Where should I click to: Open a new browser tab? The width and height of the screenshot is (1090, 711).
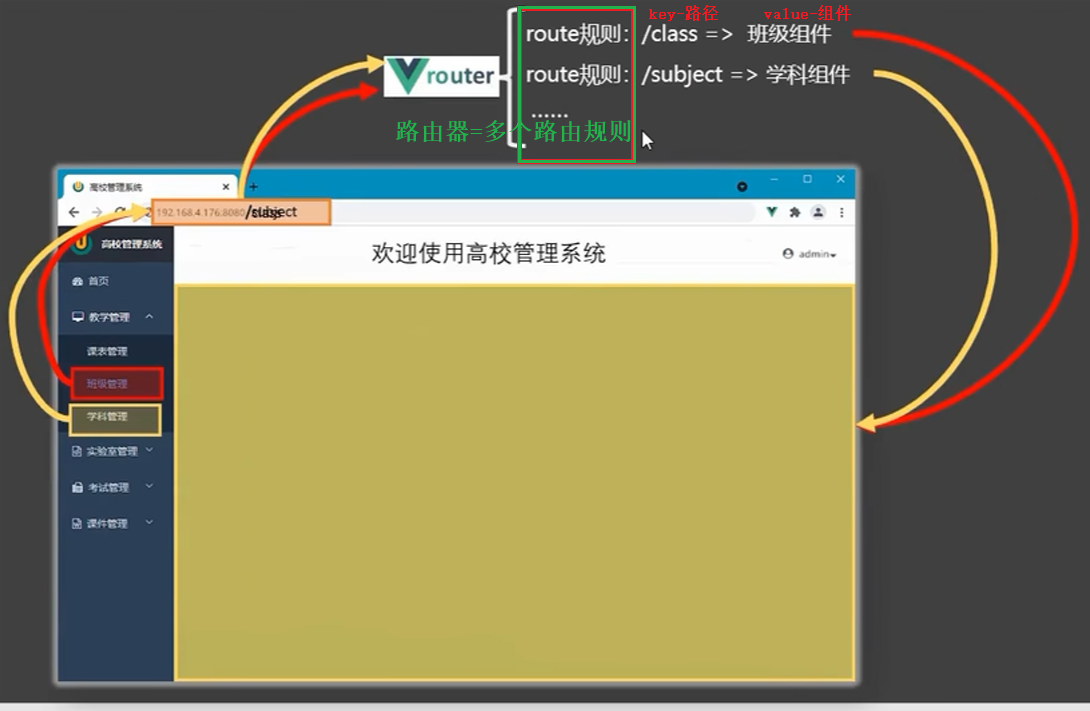coord(253,186)
